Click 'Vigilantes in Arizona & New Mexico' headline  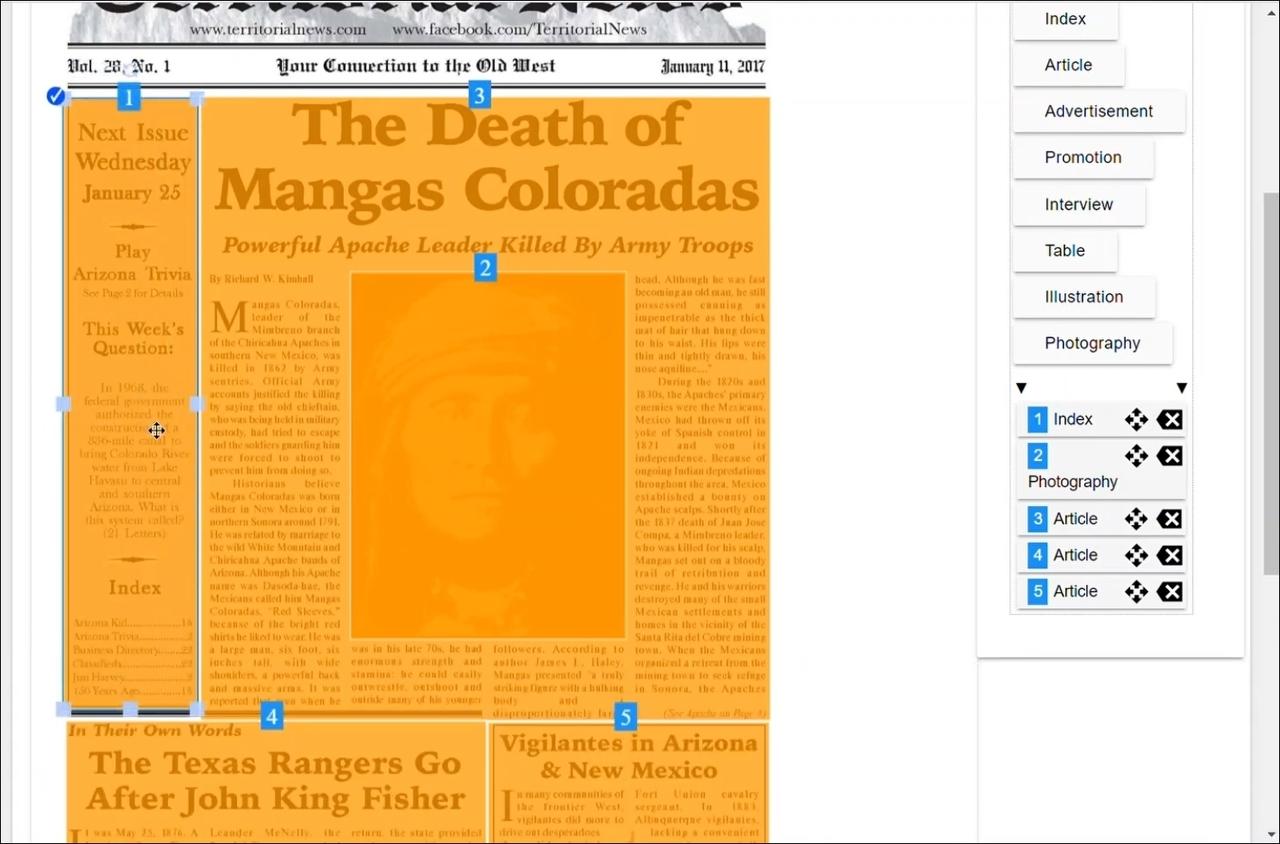[x=628, y=756]
